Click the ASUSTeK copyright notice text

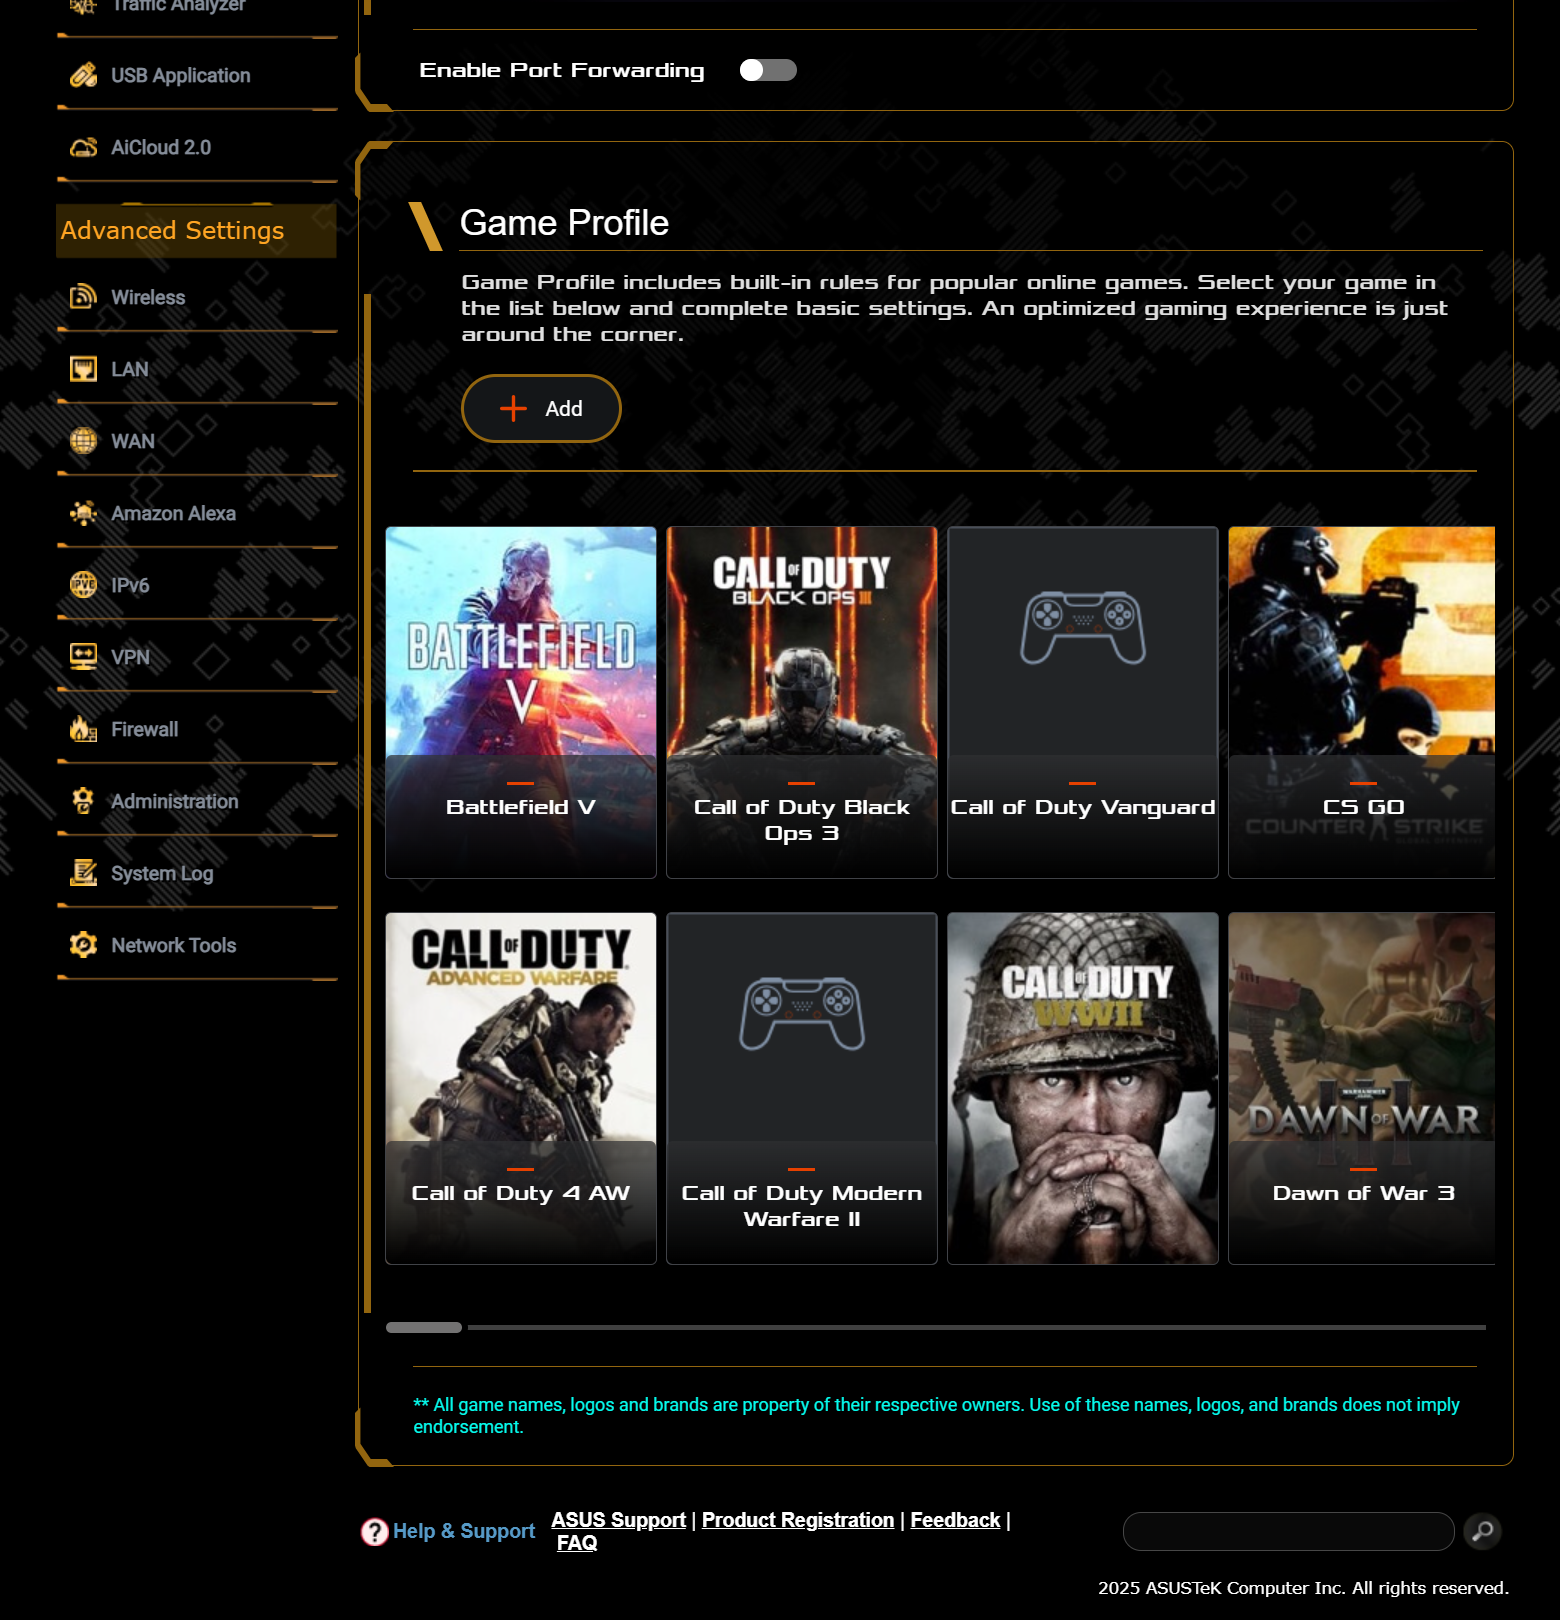click(x=1303, y=1588)
